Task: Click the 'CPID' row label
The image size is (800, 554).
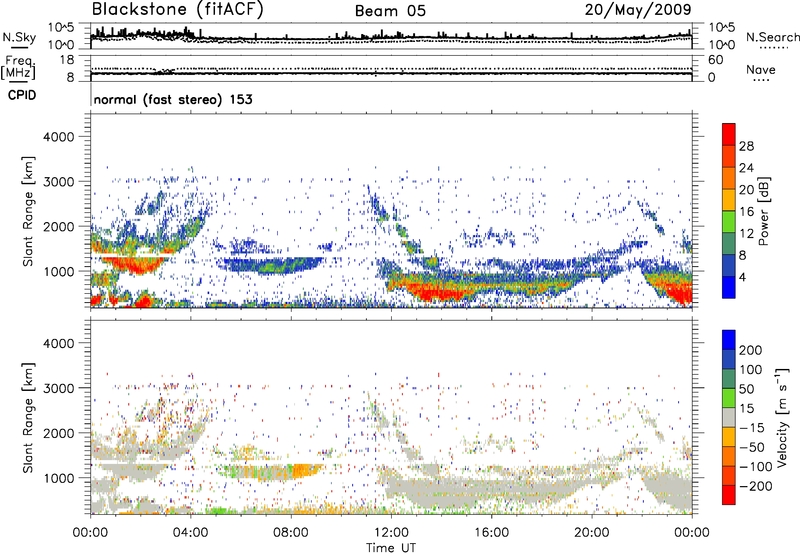Action: 22,95
